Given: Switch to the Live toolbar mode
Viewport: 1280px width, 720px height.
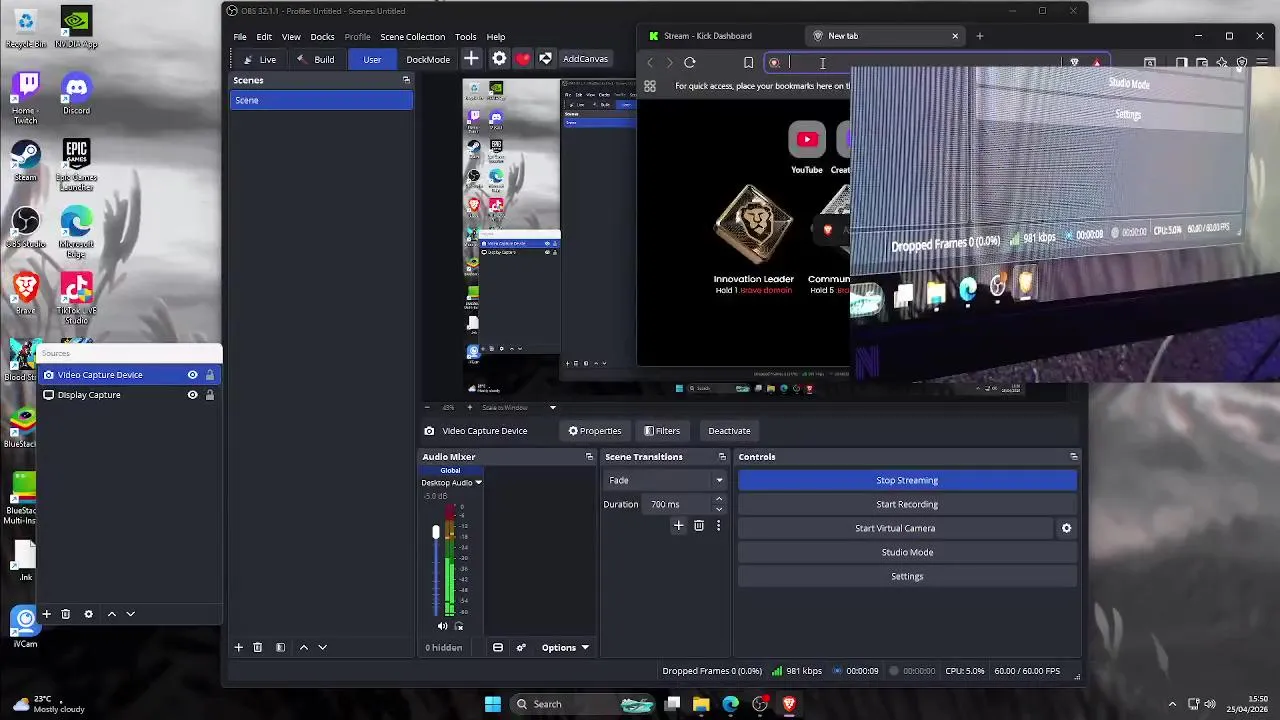Looking at the screenshot, I should [x=259, y=59].
